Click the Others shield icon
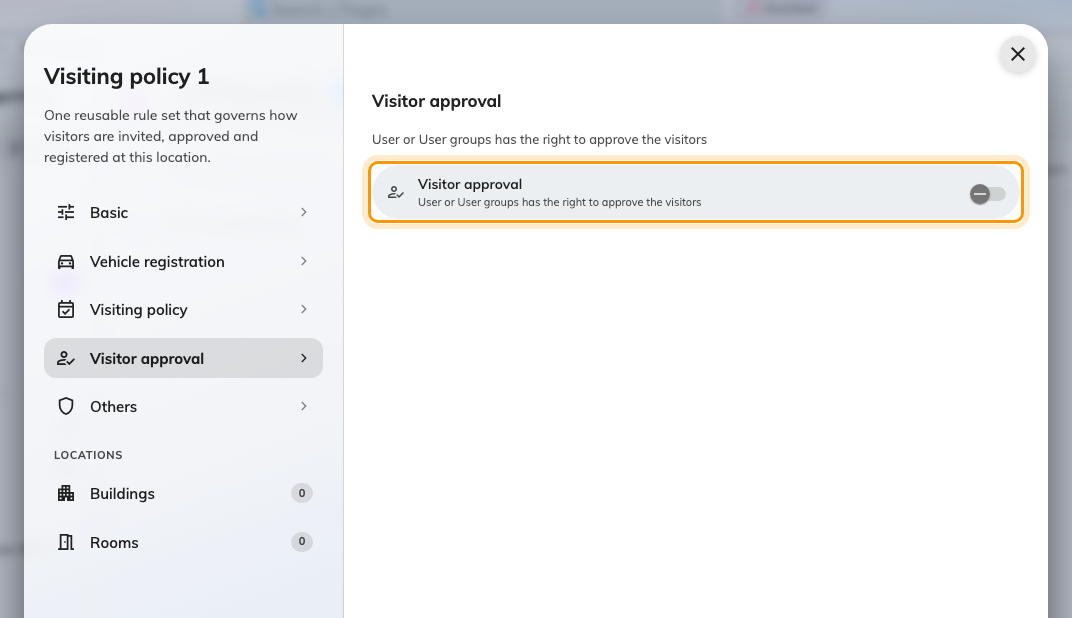This screenshot has height=618, width=1072. click(x=66, y=407)
